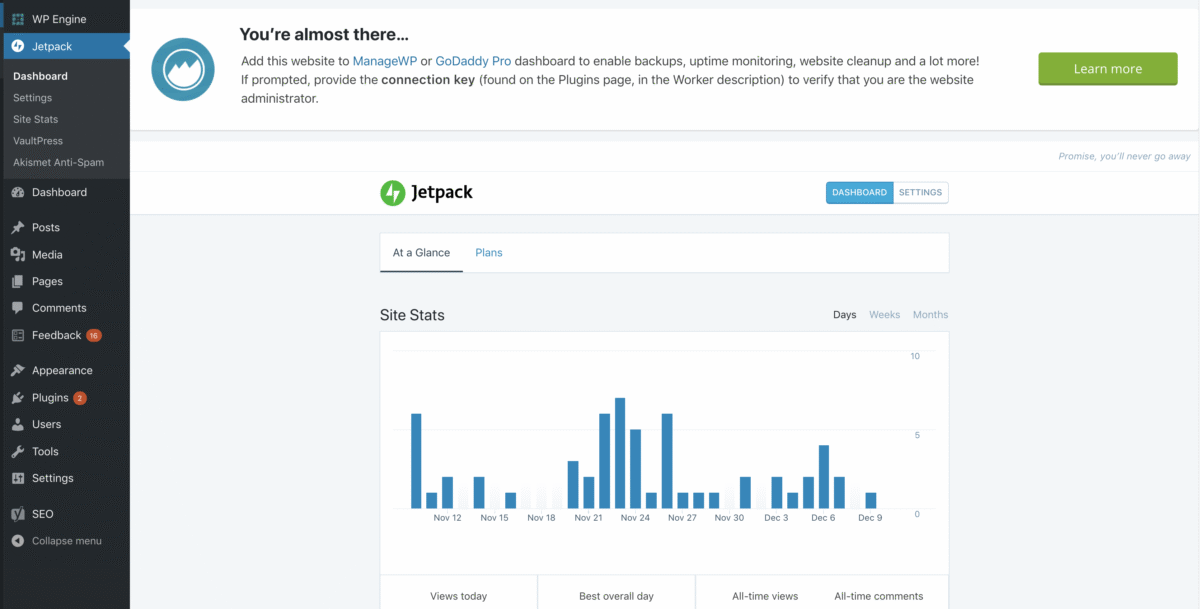Click the Appearance paintbrush icon
Image resolution: width=1200 pixels, height=609 pixels.
click(x=18, y=371)
